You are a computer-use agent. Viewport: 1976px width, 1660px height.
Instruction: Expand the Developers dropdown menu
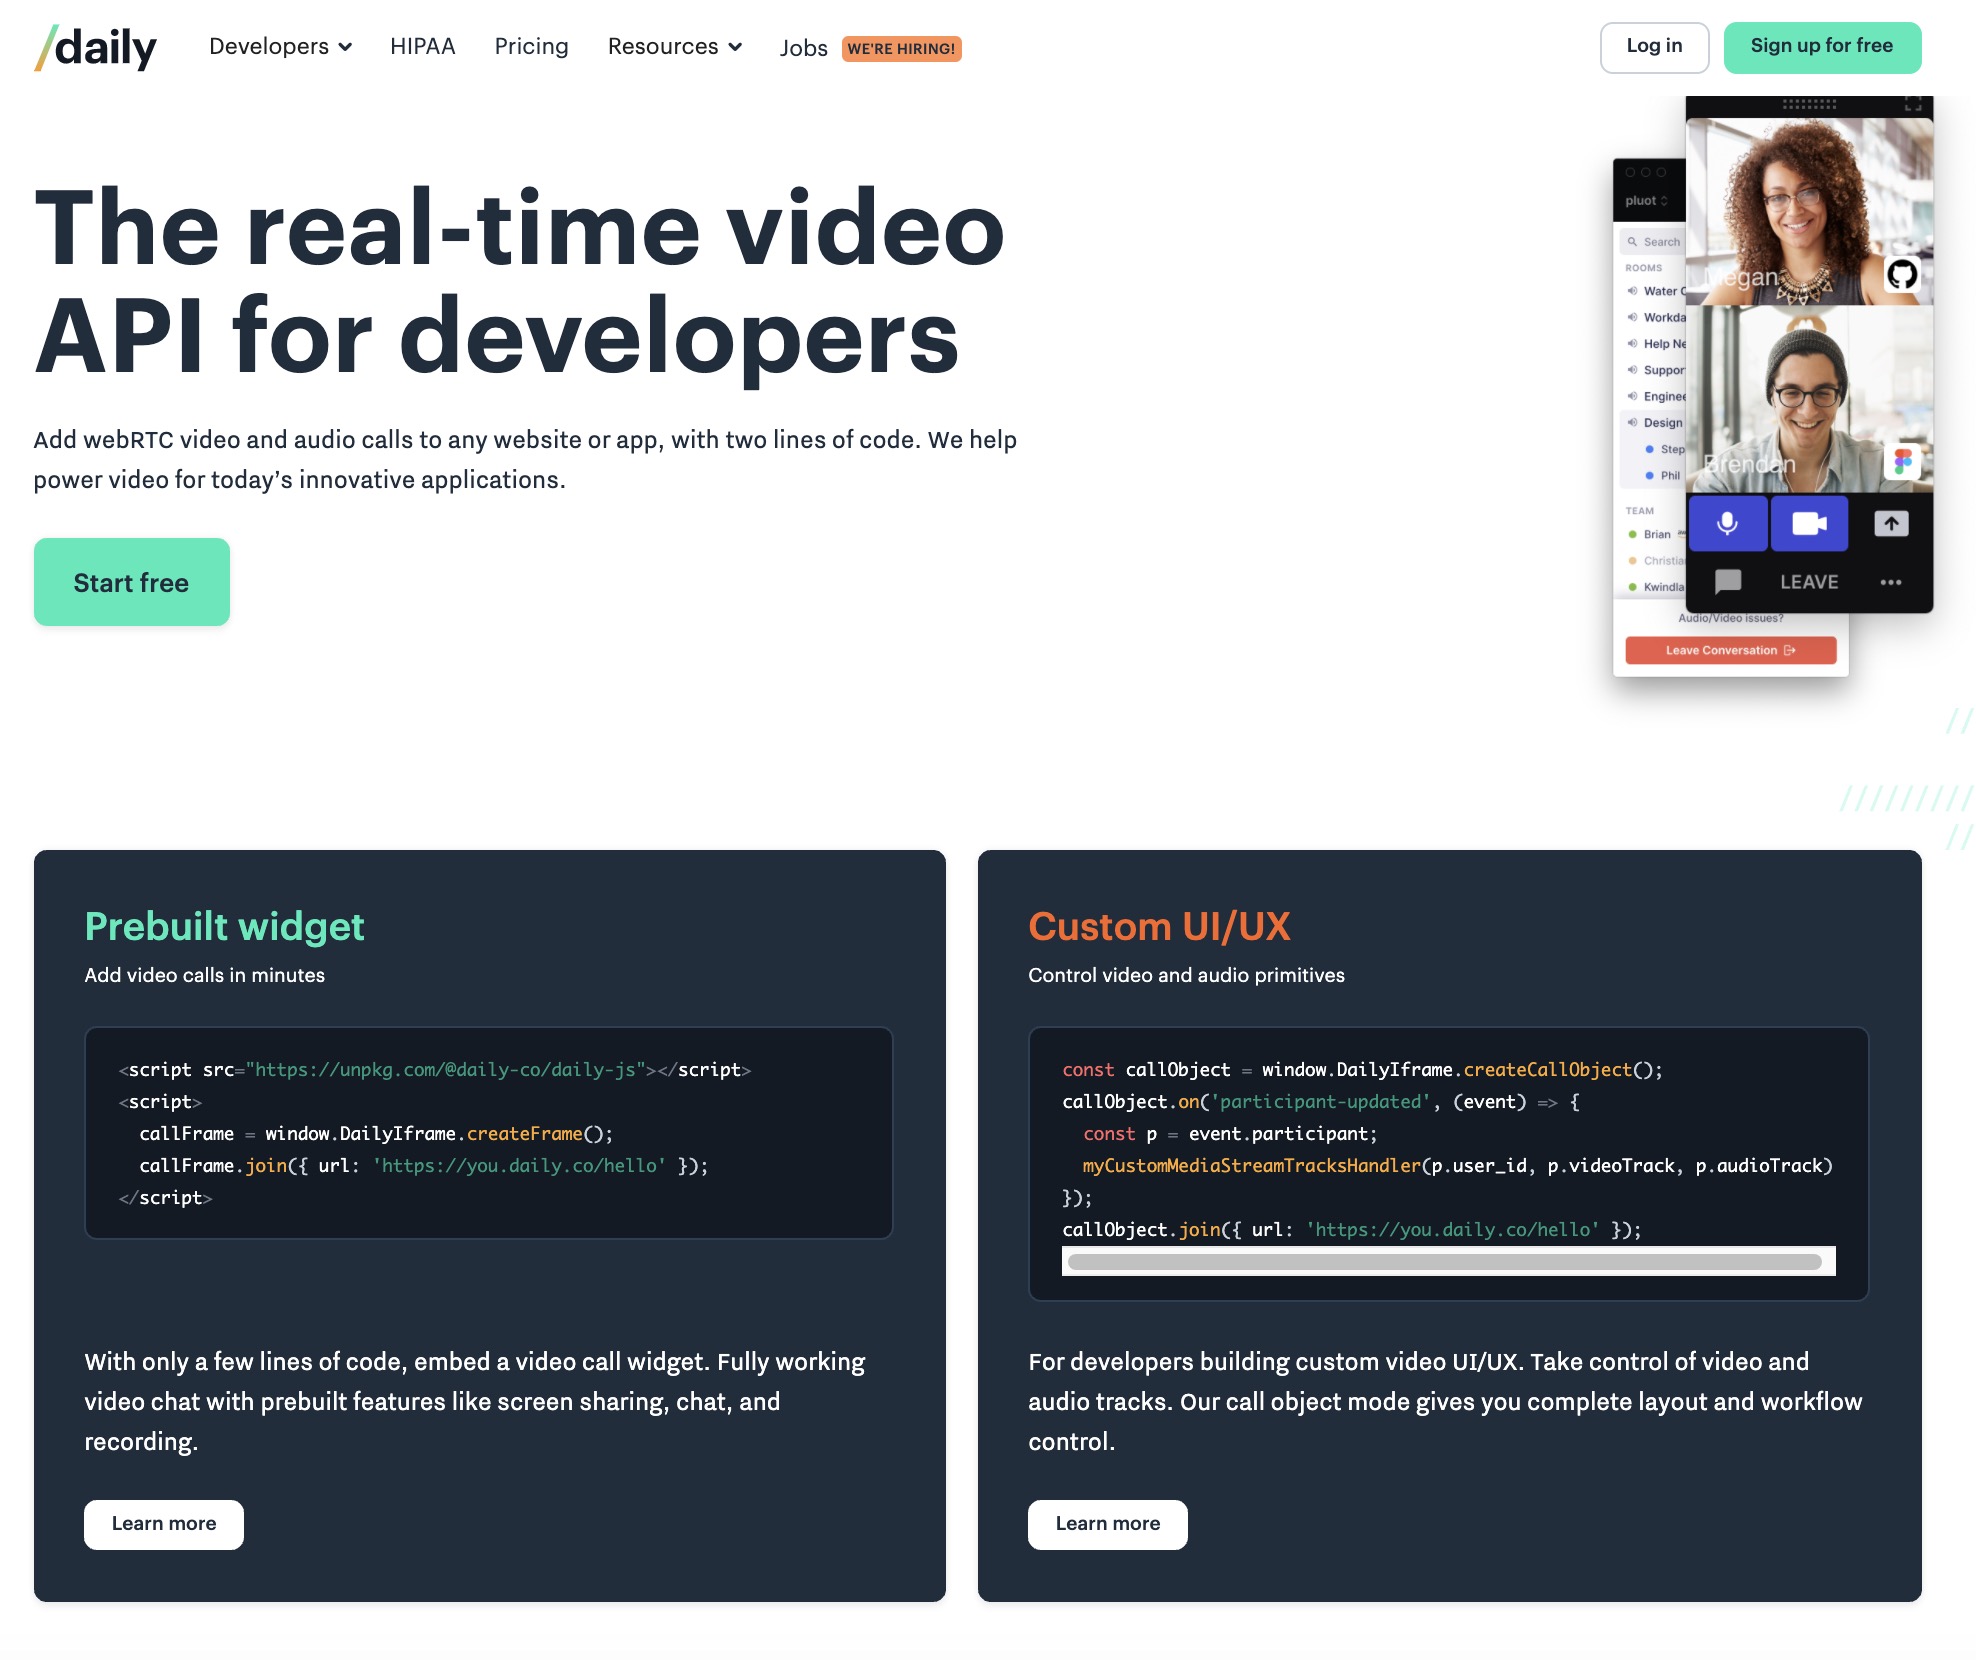pos(280,47)
